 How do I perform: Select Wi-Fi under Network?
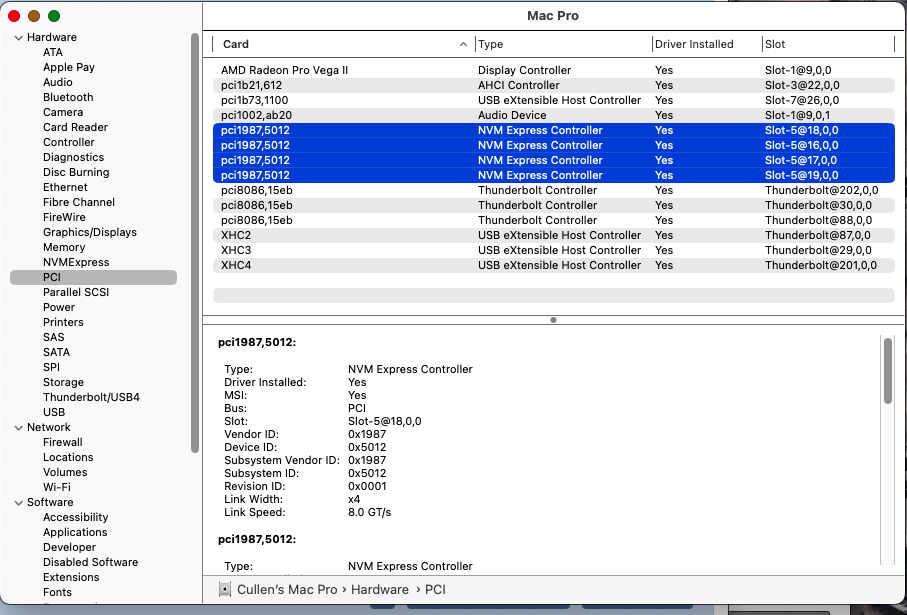(57, 488)
